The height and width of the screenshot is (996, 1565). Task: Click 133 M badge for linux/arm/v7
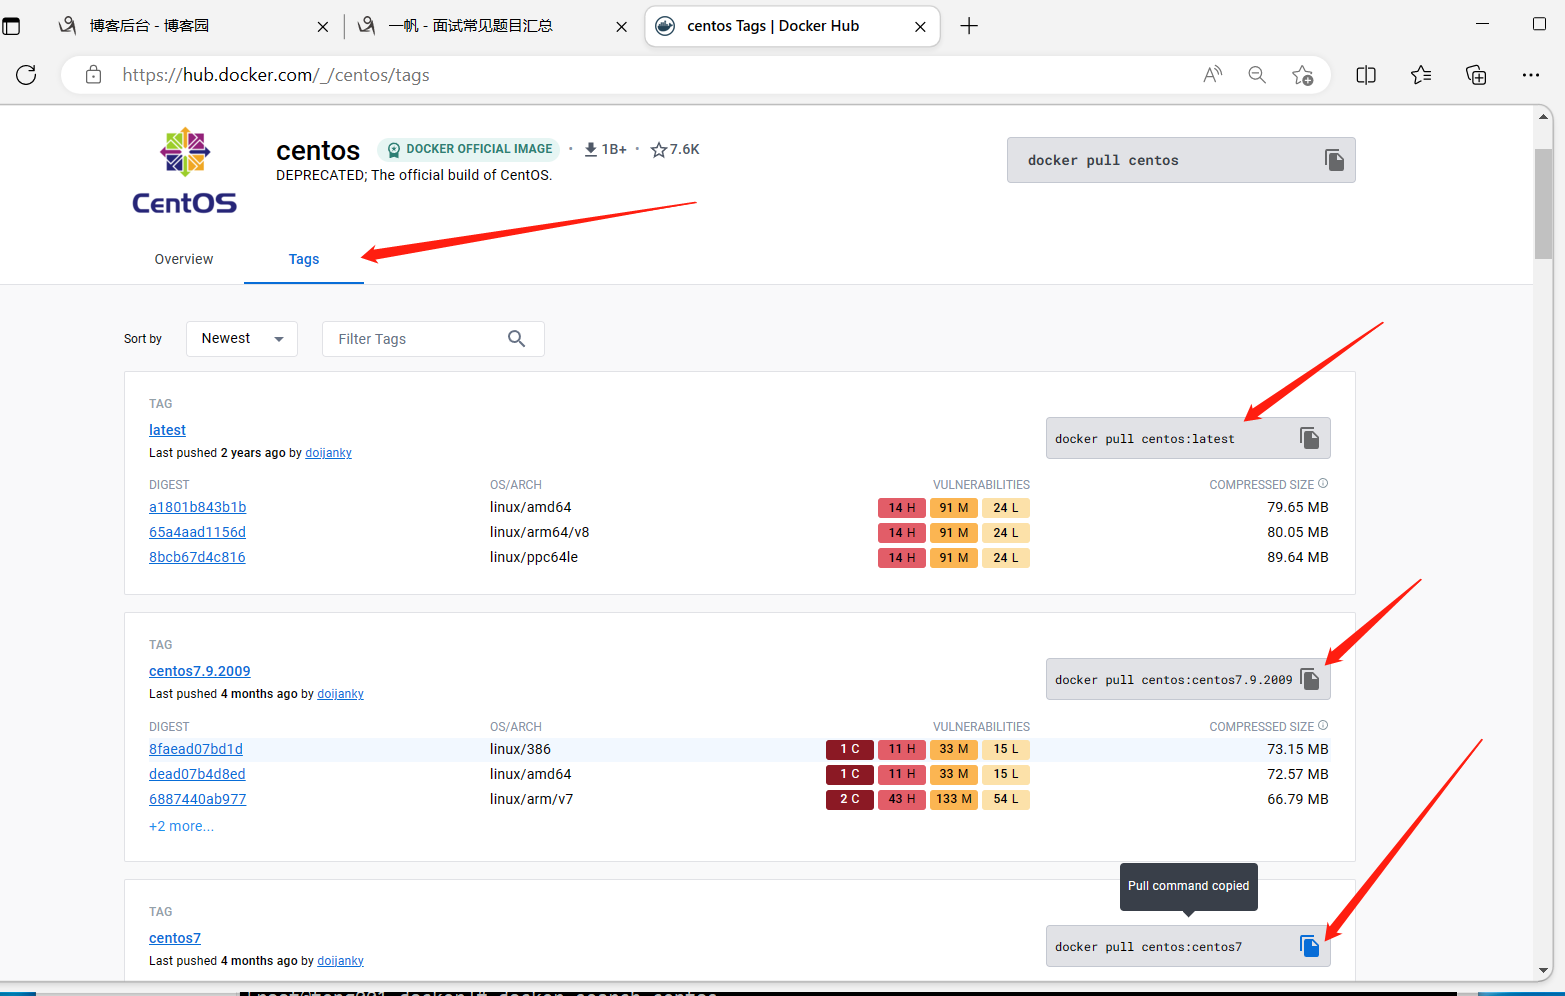954,799
